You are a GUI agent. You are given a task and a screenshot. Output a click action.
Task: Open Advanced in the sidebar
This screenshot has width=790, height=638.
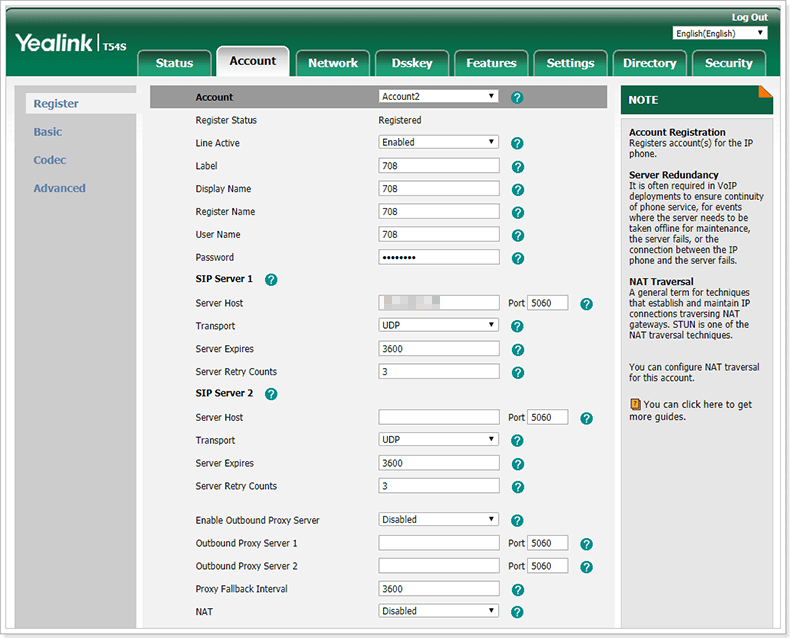coord(59,188)
